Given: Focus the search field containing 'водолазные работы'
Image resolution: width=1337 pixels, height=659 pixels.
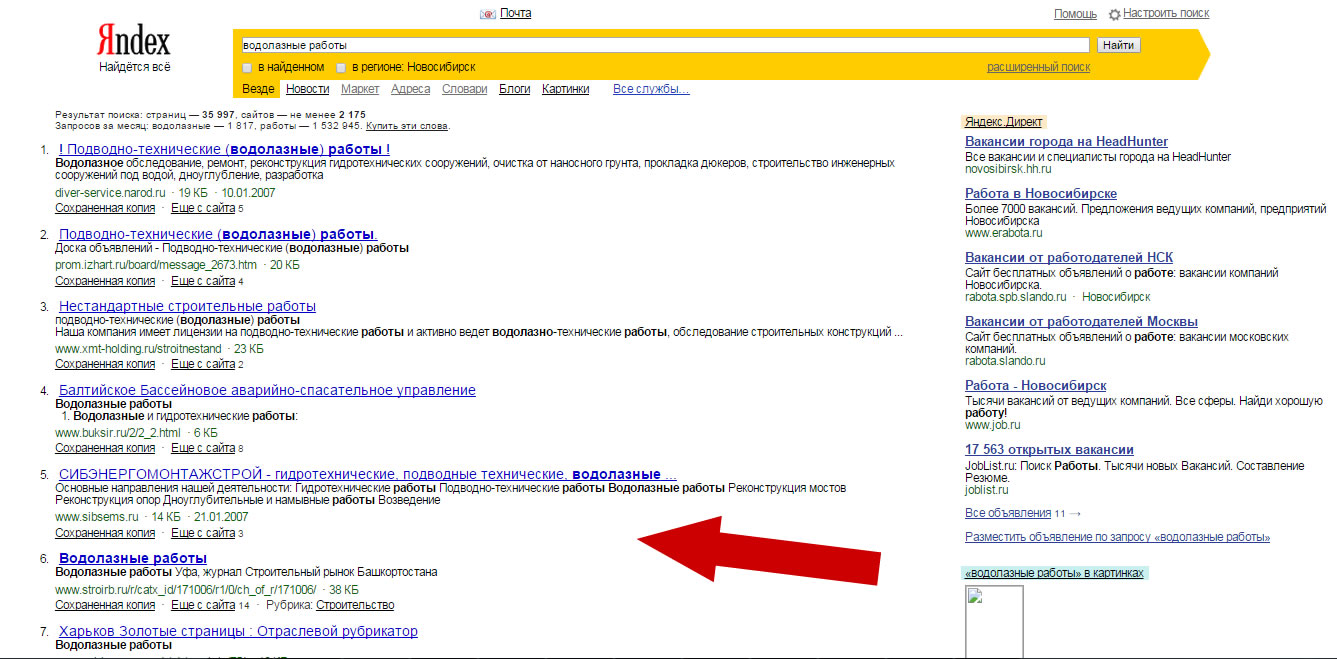Looking at the screenshot, I should tap(665, 45).
